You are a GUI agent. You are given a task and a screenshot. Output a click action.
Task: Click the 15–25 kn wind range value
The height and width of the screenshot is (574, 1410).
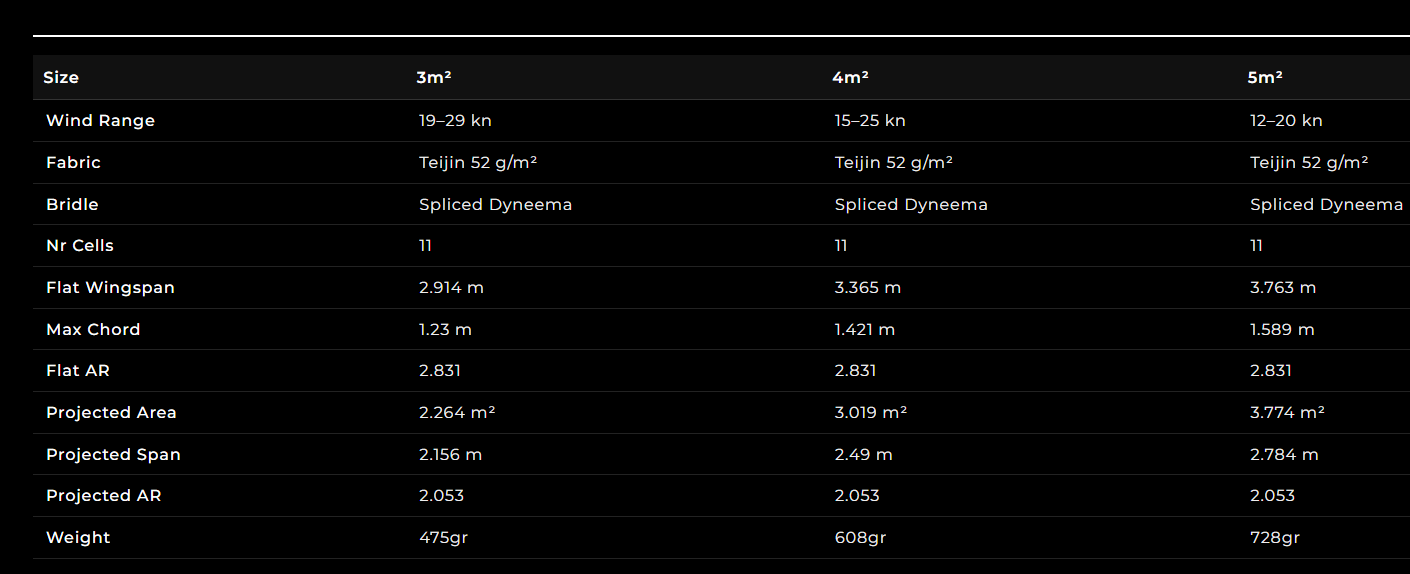pos(870,121)
